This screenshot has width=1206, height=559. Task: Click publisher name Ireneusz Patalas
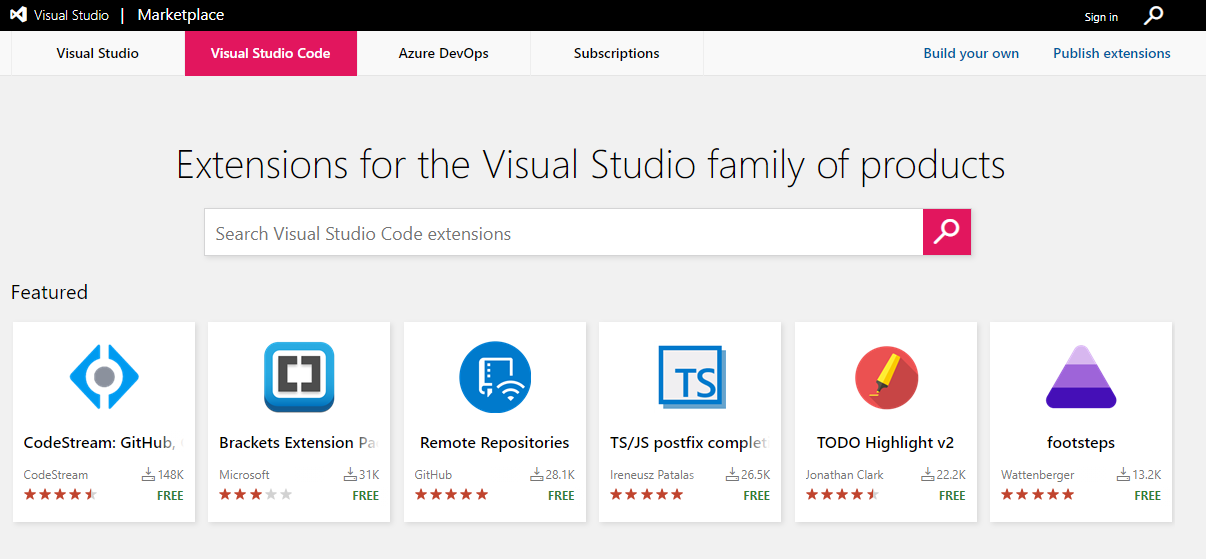point(652,475)
